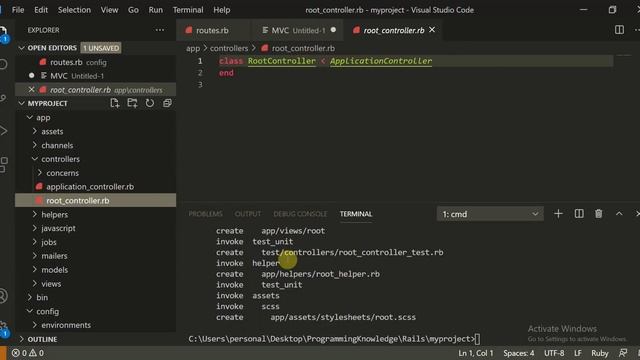
Task: Open the Help menu
Action: click(x=222, y=10)
